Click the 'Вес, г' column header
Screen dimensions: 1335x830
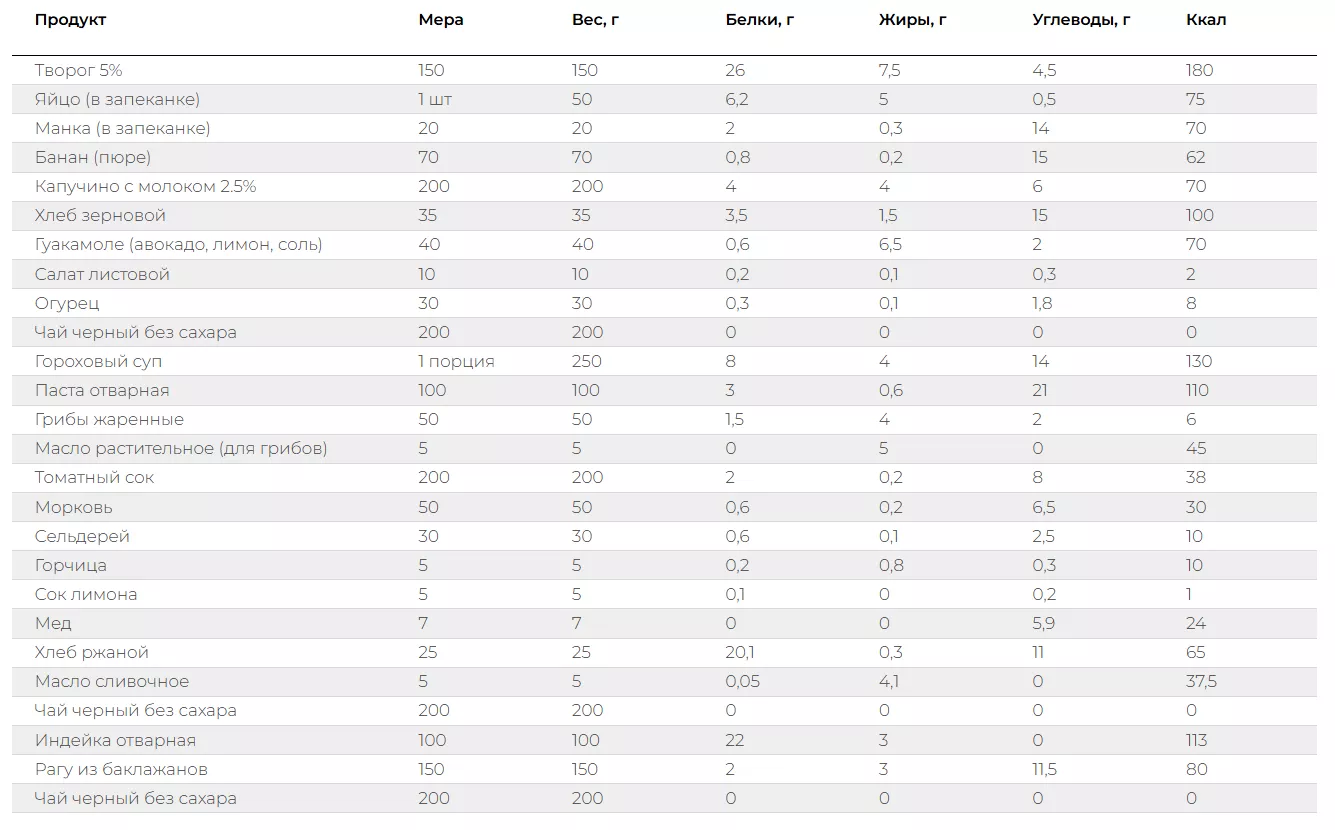595,20
